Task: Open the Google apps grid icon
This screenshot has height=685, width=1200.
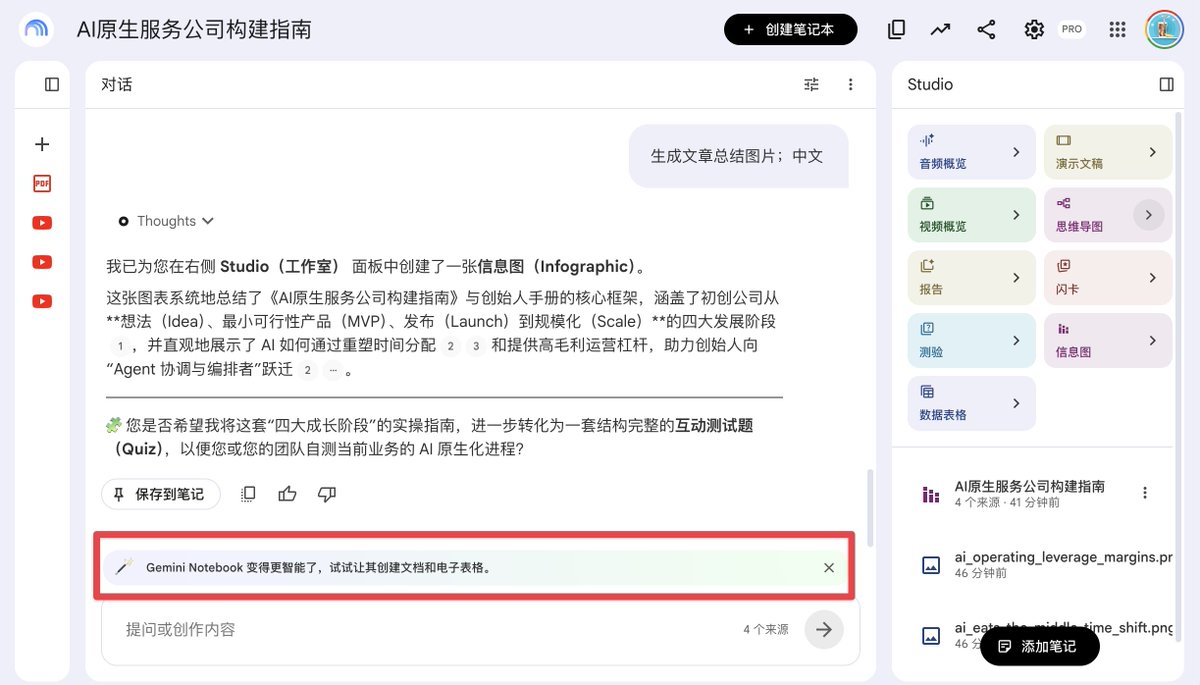Action: (x=1118, y=30)
